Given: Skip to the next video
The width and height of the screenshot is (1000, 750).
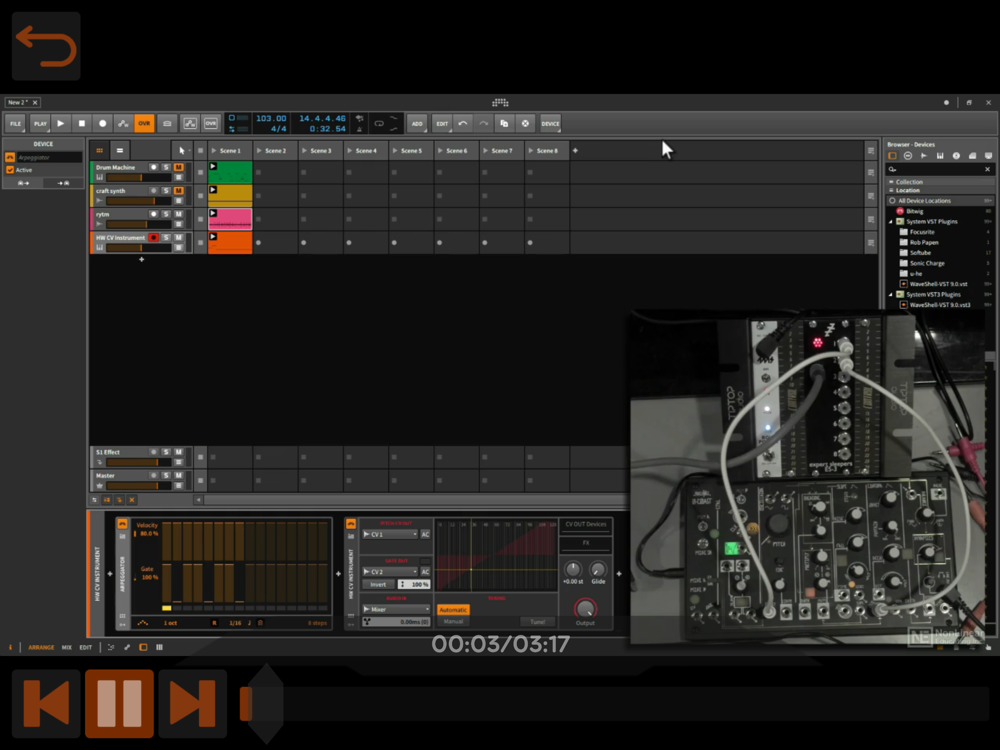Looking at the screenshot, I should (193, 703).
